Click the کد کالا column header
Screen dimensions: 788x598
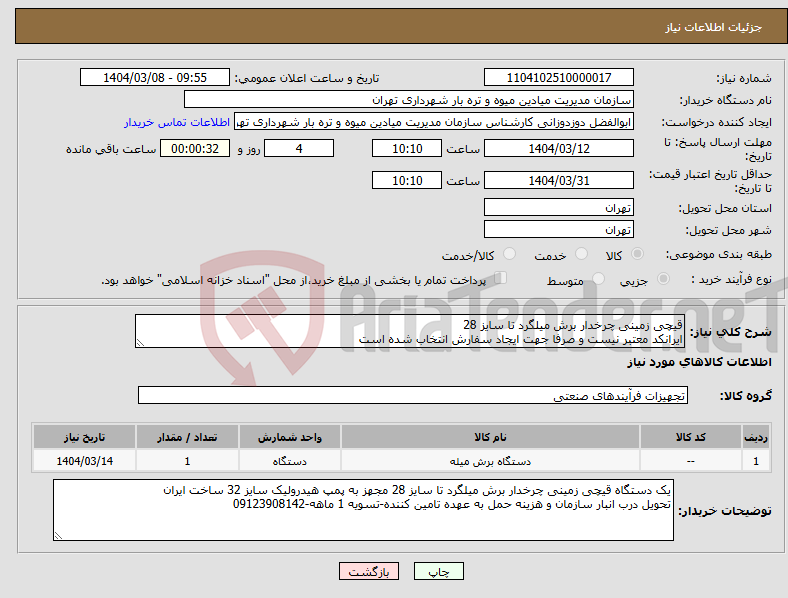691,437
